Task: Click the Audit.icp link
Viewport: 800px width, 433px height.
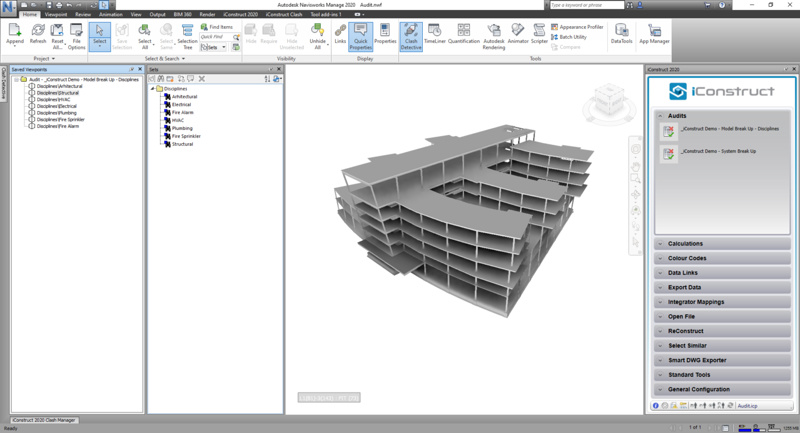Action: click(747, 406)
